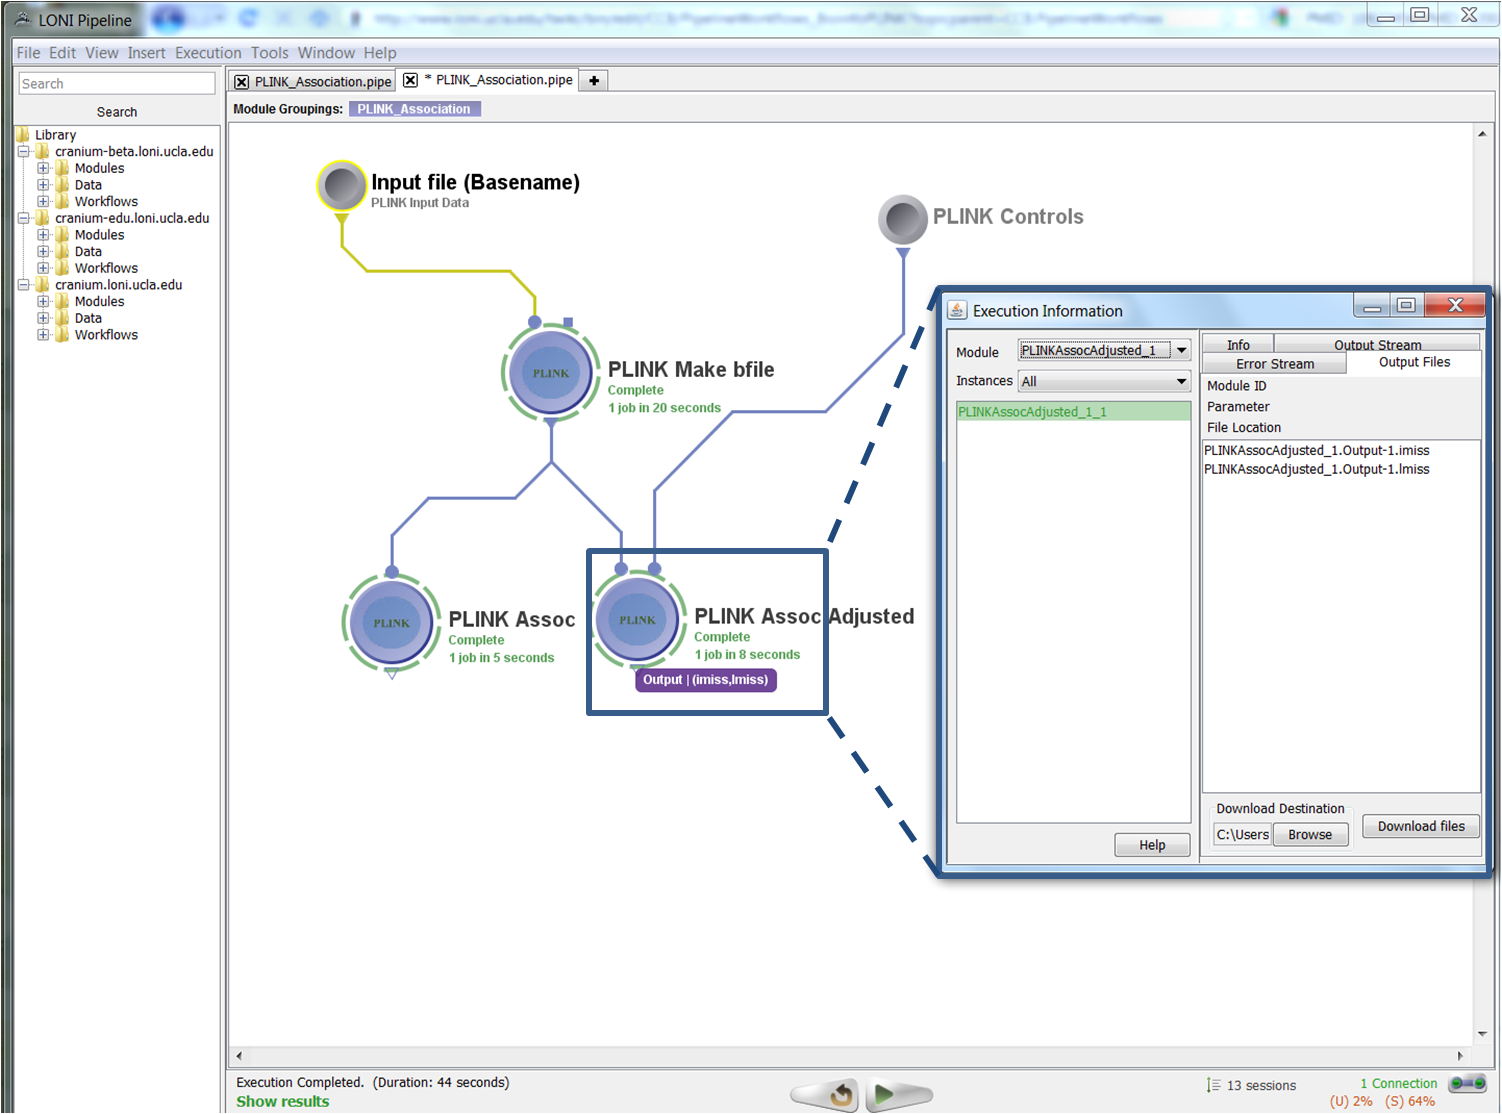Image resolution: width=1502 pixels, height=1114 pixels.
Task: Open the Help menu
Action: 379,53
